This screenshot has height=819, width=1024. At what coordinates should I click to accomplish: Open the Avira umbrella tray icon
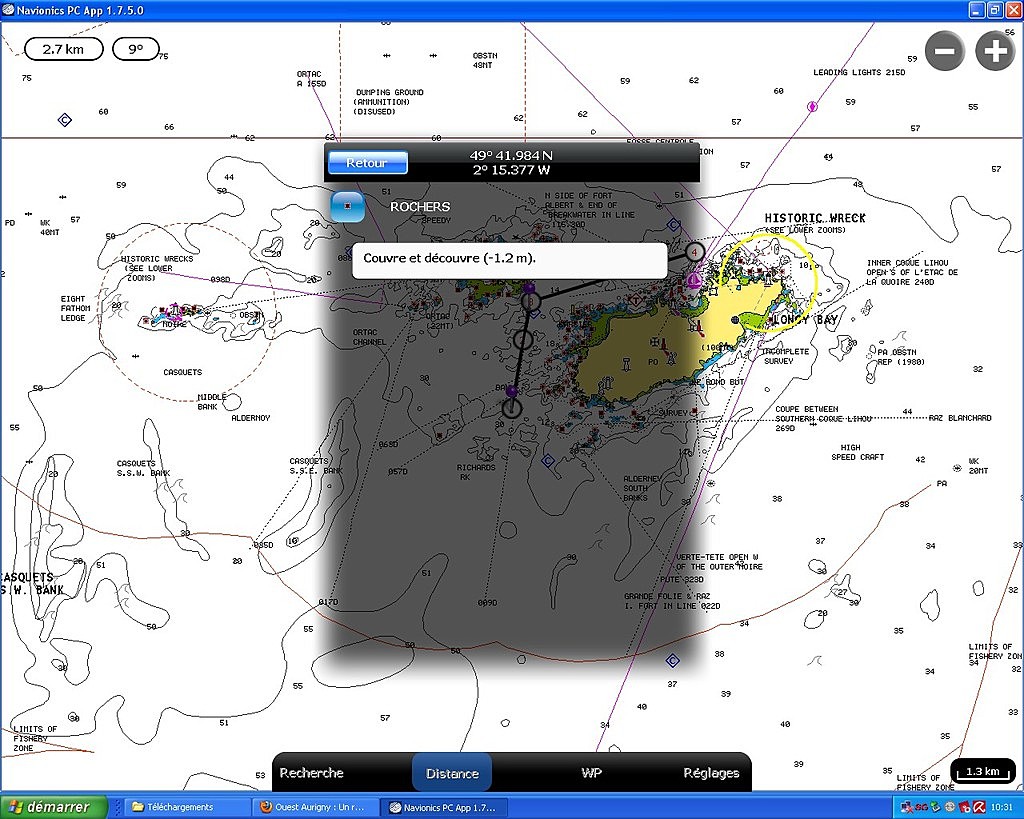click(x=980, y=807)
